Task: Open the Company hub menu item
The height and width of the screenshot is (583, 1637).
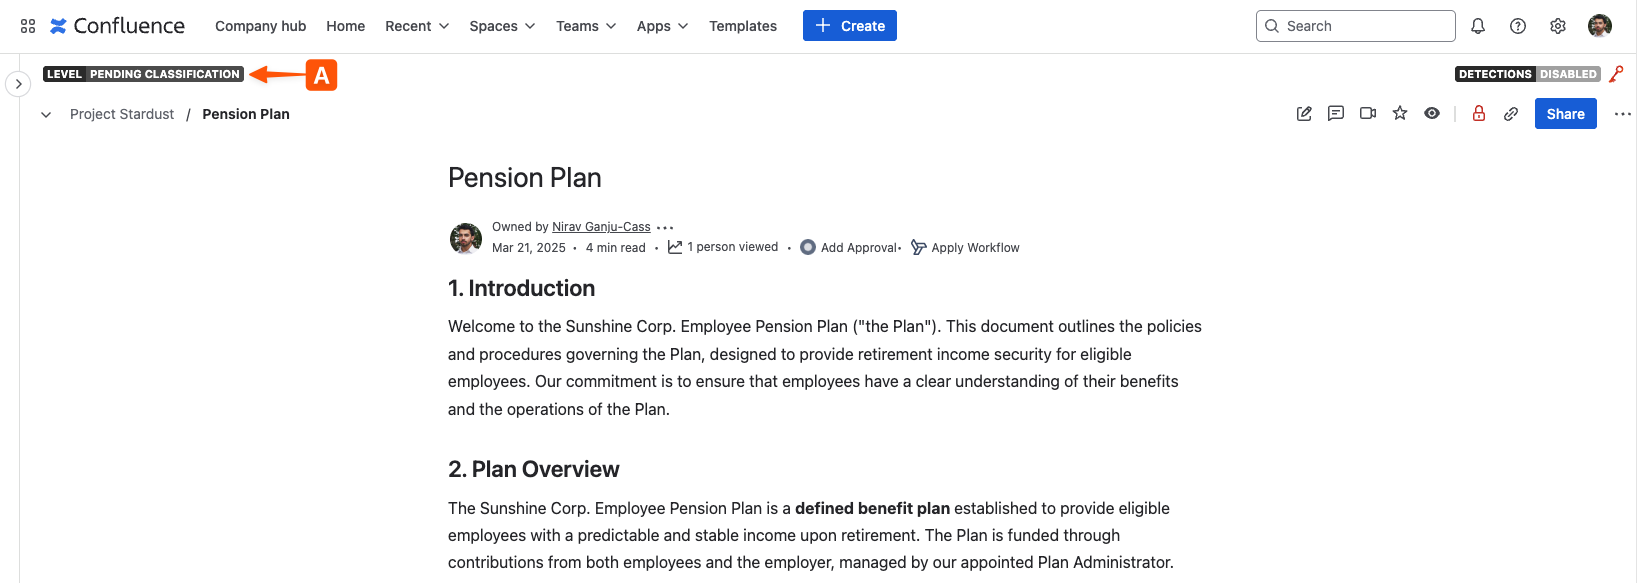Action: point(260,26)
